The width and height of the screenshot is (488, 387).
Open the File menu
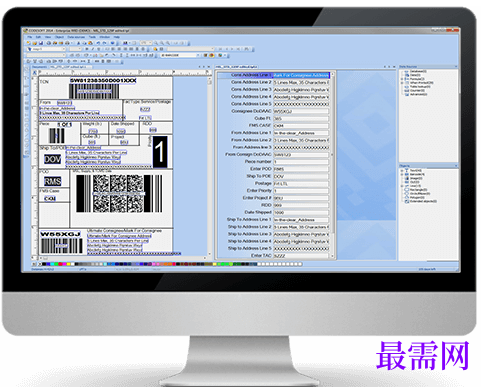(x=29, y=37)
